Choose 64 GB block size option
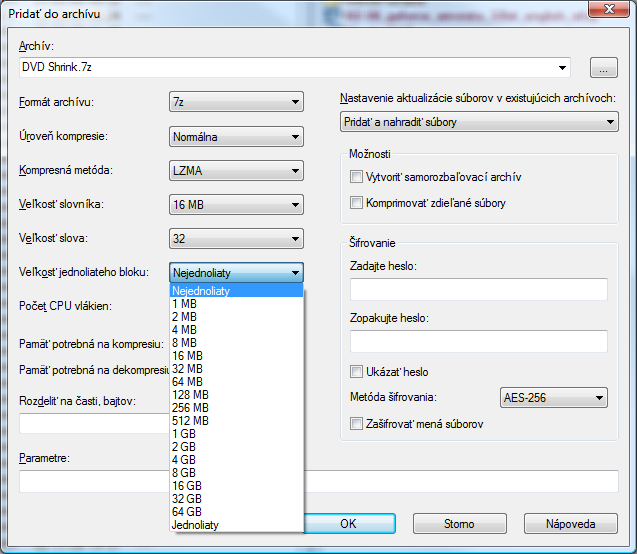Screen dimensions: 637x554 coord(236,512)
